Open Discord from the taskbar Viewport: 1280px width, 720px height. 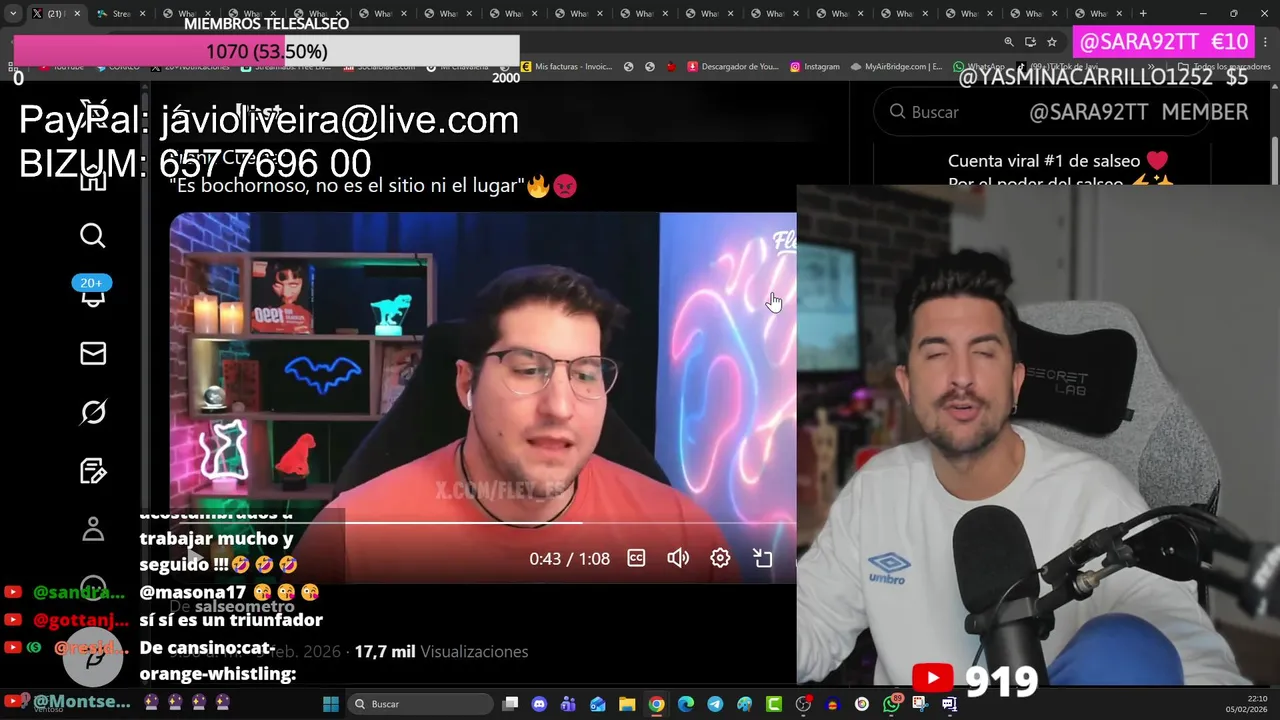pos(540,704)
